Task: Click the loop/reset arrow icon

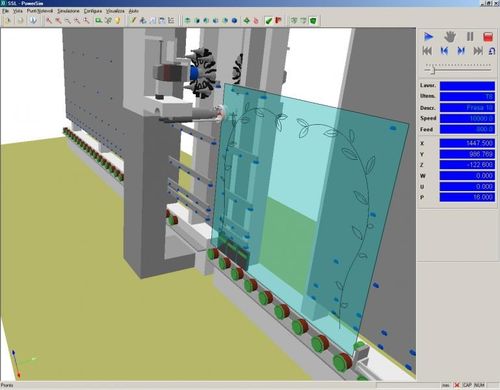Action: point(492,51)
